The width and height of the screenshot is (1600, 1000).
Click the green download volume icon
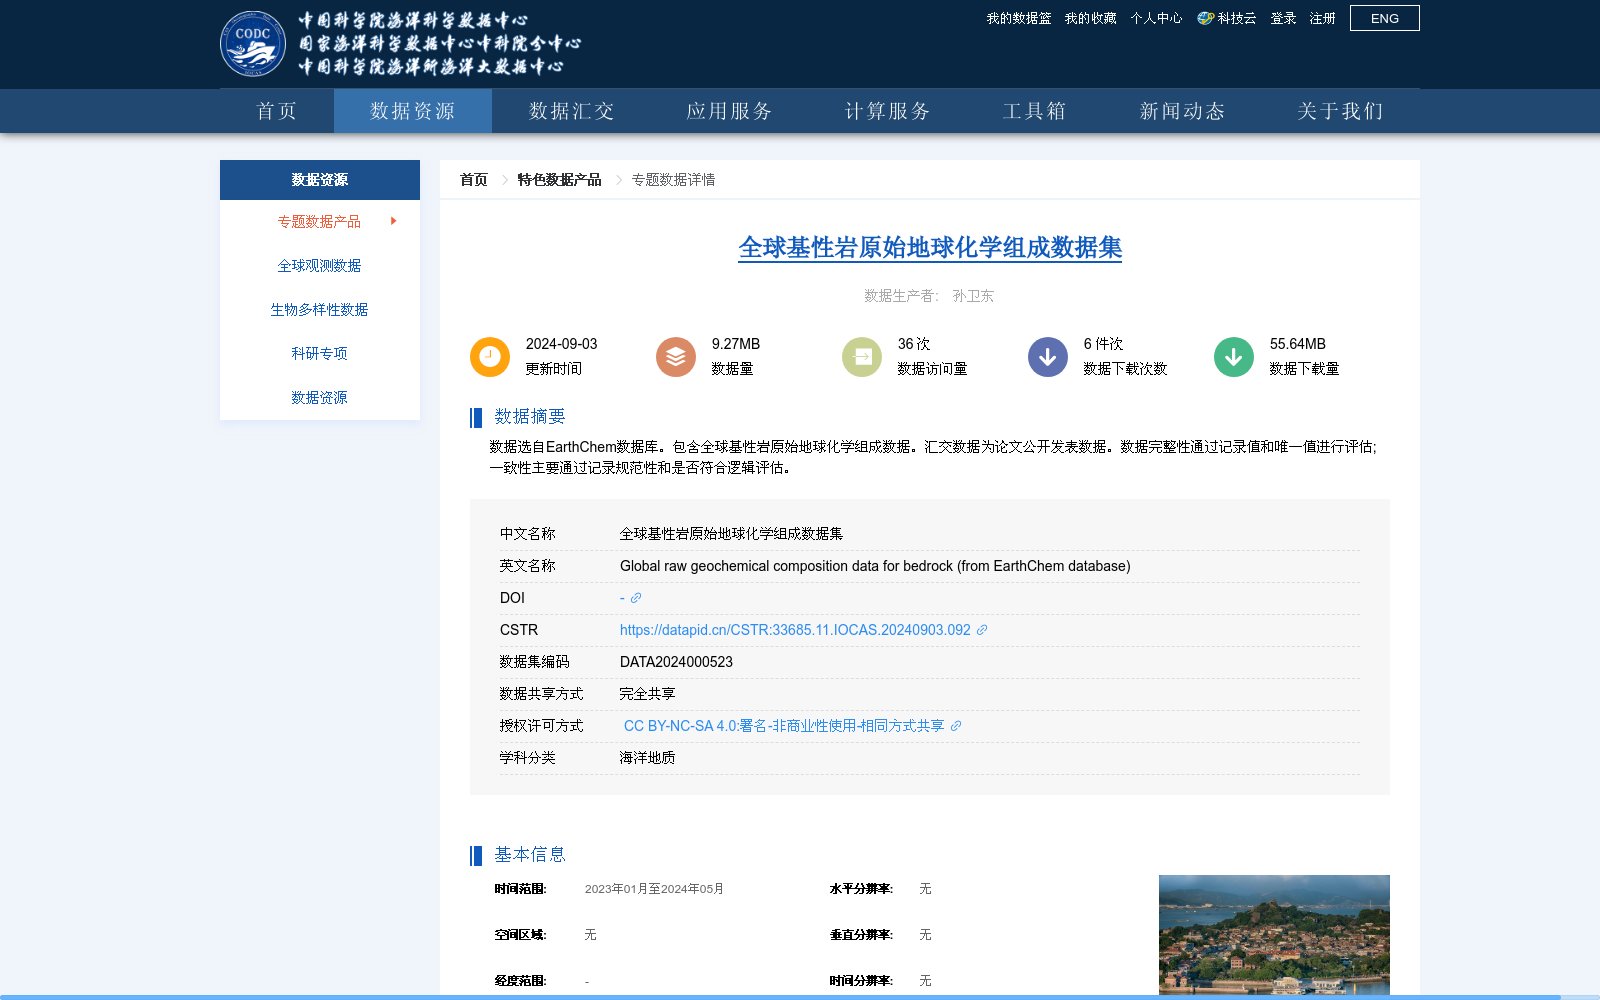tap(1234, 357)
